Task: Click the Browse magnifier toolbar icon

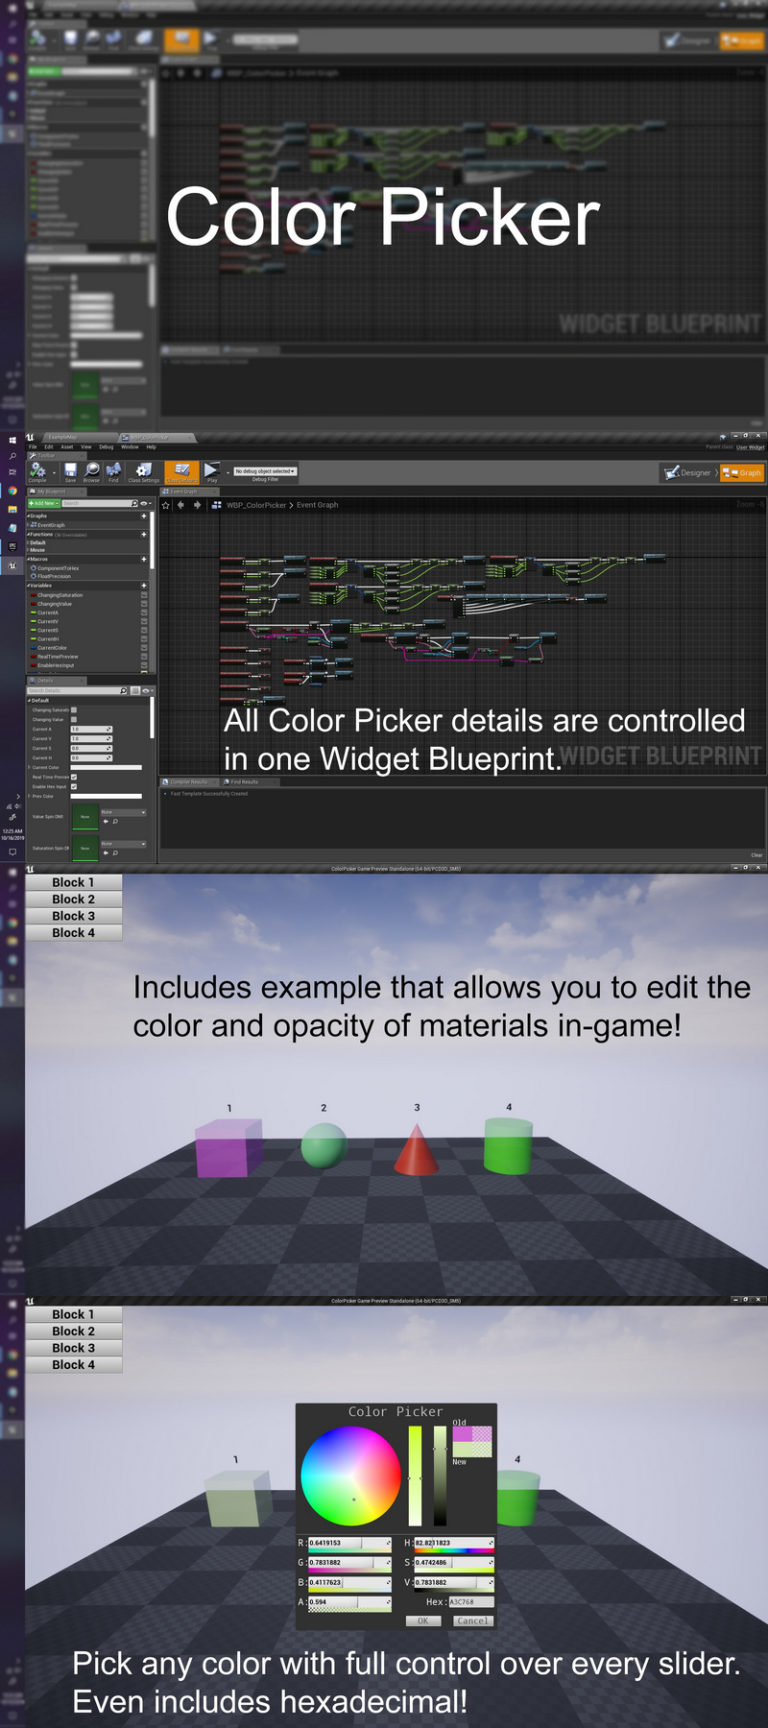Action: coord(91,472)
